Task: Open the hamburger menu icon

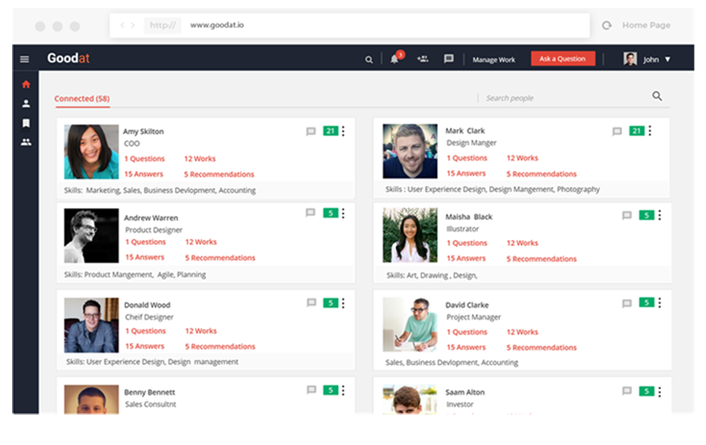Action: [25, 59]
